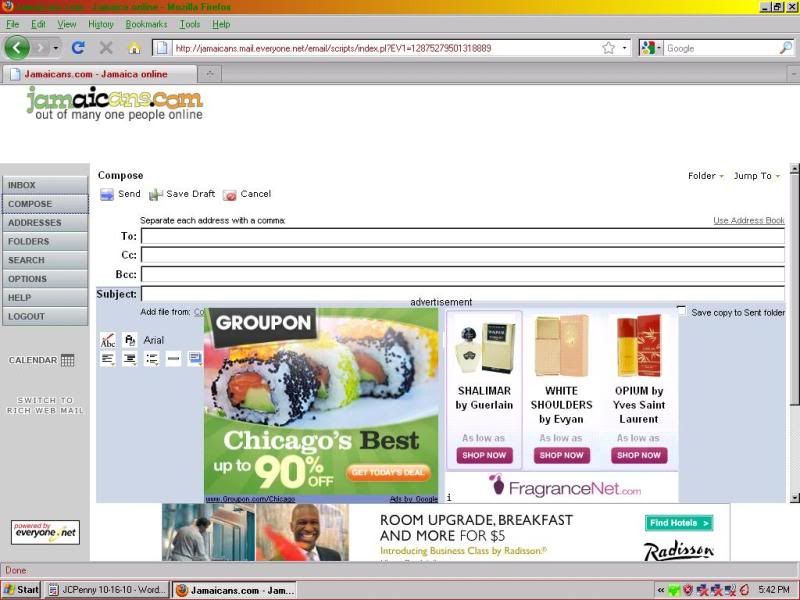Open the Jump To dropdown

(757, 176)
